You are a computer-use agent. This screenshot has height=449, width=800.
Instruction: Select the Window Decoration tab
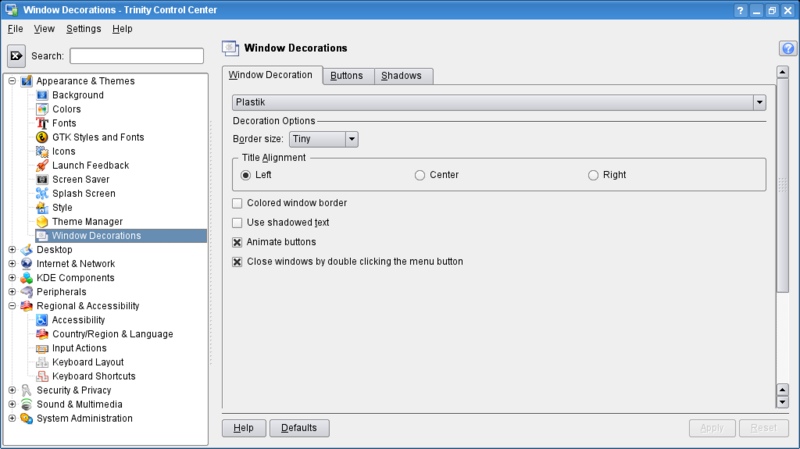(271, 75)
